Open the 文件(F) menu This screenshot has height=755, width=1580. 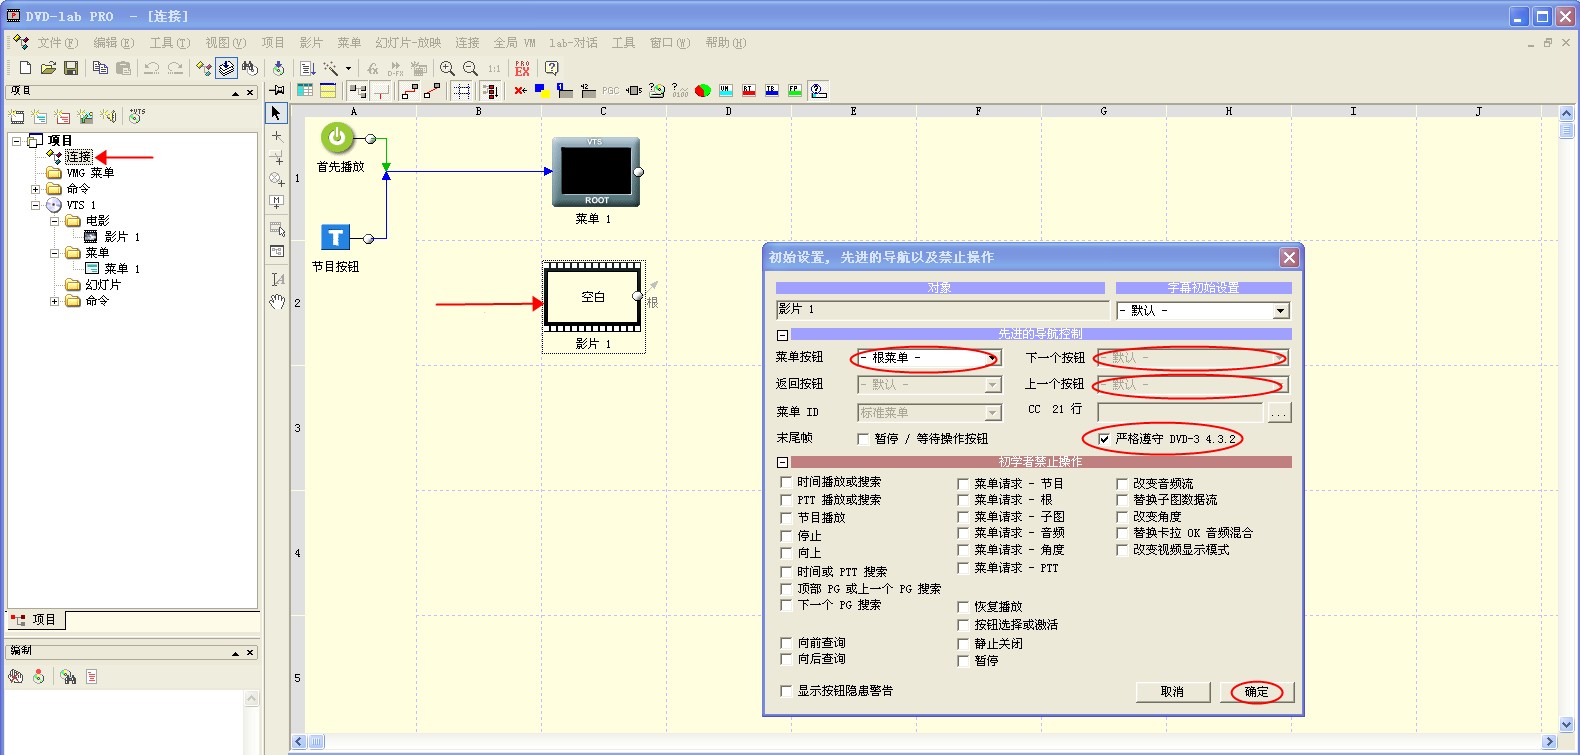pyautogui.click(x=57, y=43)
